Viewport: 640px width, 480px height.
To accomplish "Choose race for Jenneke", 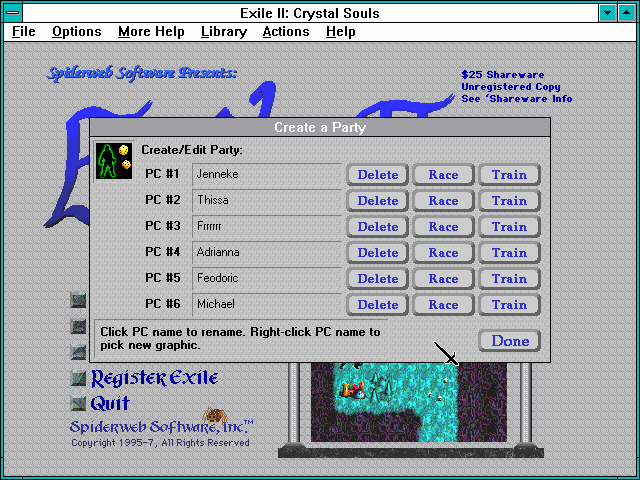I will [443, 175].
